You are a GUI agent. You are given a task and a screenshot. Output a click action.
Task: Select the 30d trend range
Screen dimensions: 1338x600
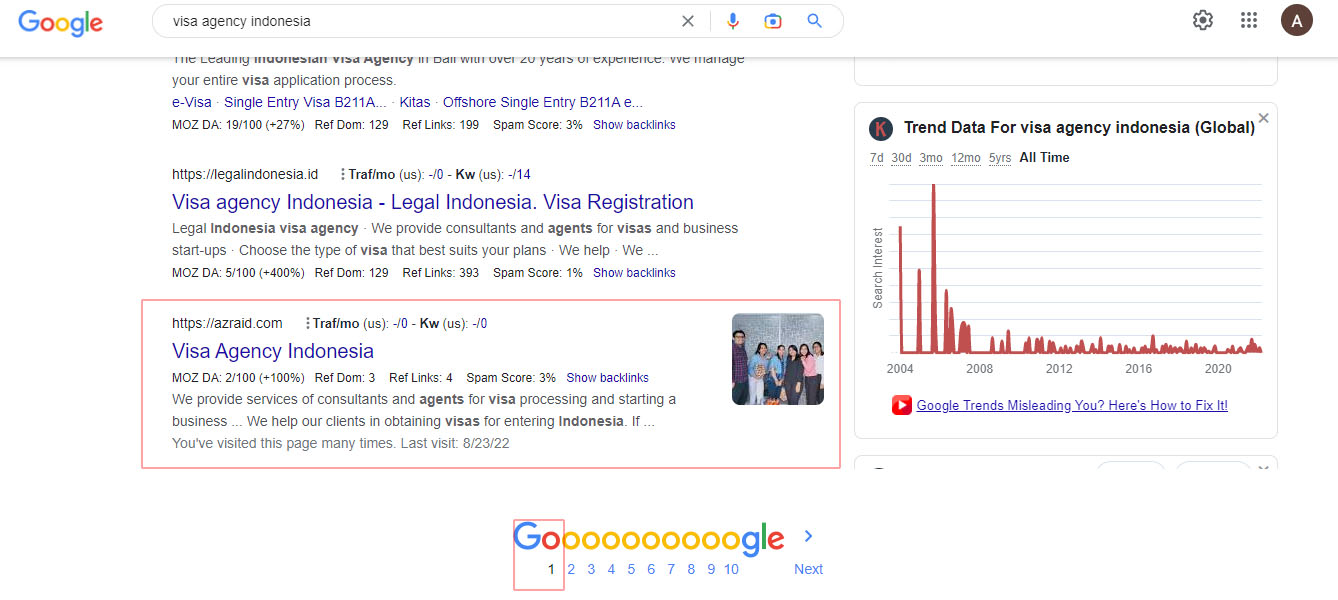click(901, 157)
